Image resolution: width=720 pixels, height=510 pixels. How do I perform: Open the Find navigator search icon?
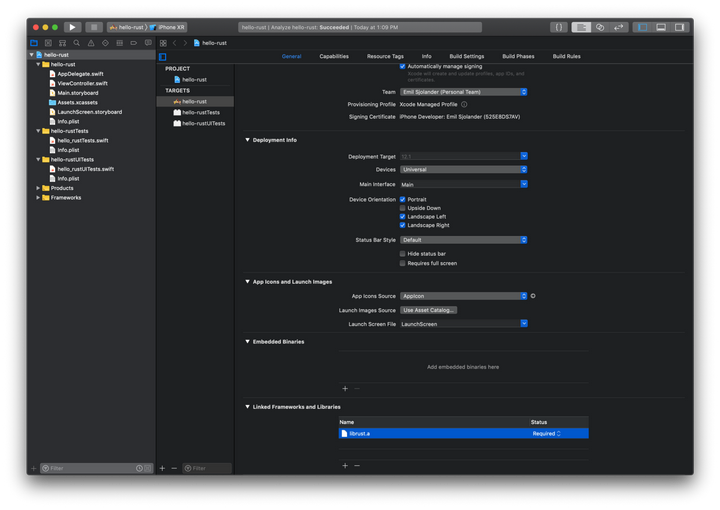(x=77, y=43)
